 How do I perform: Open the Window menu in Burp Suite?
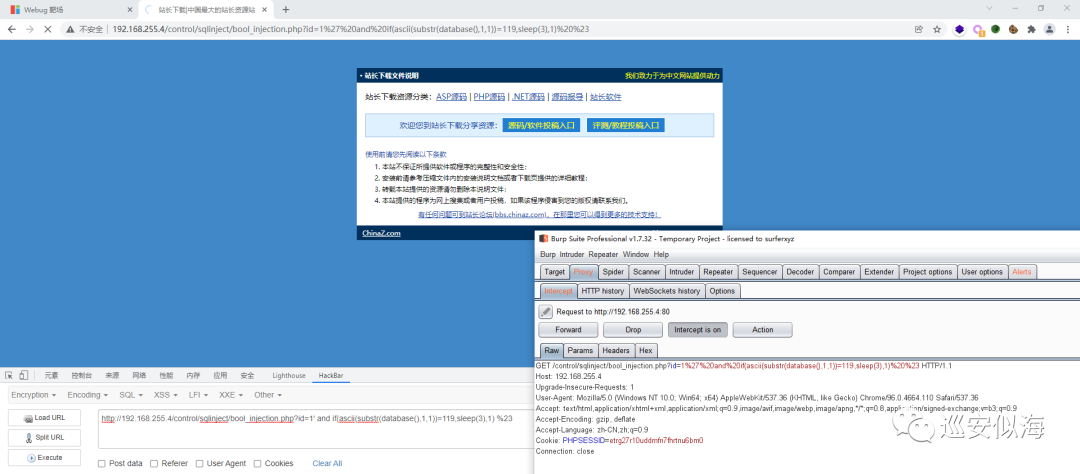tap(636, 254)
